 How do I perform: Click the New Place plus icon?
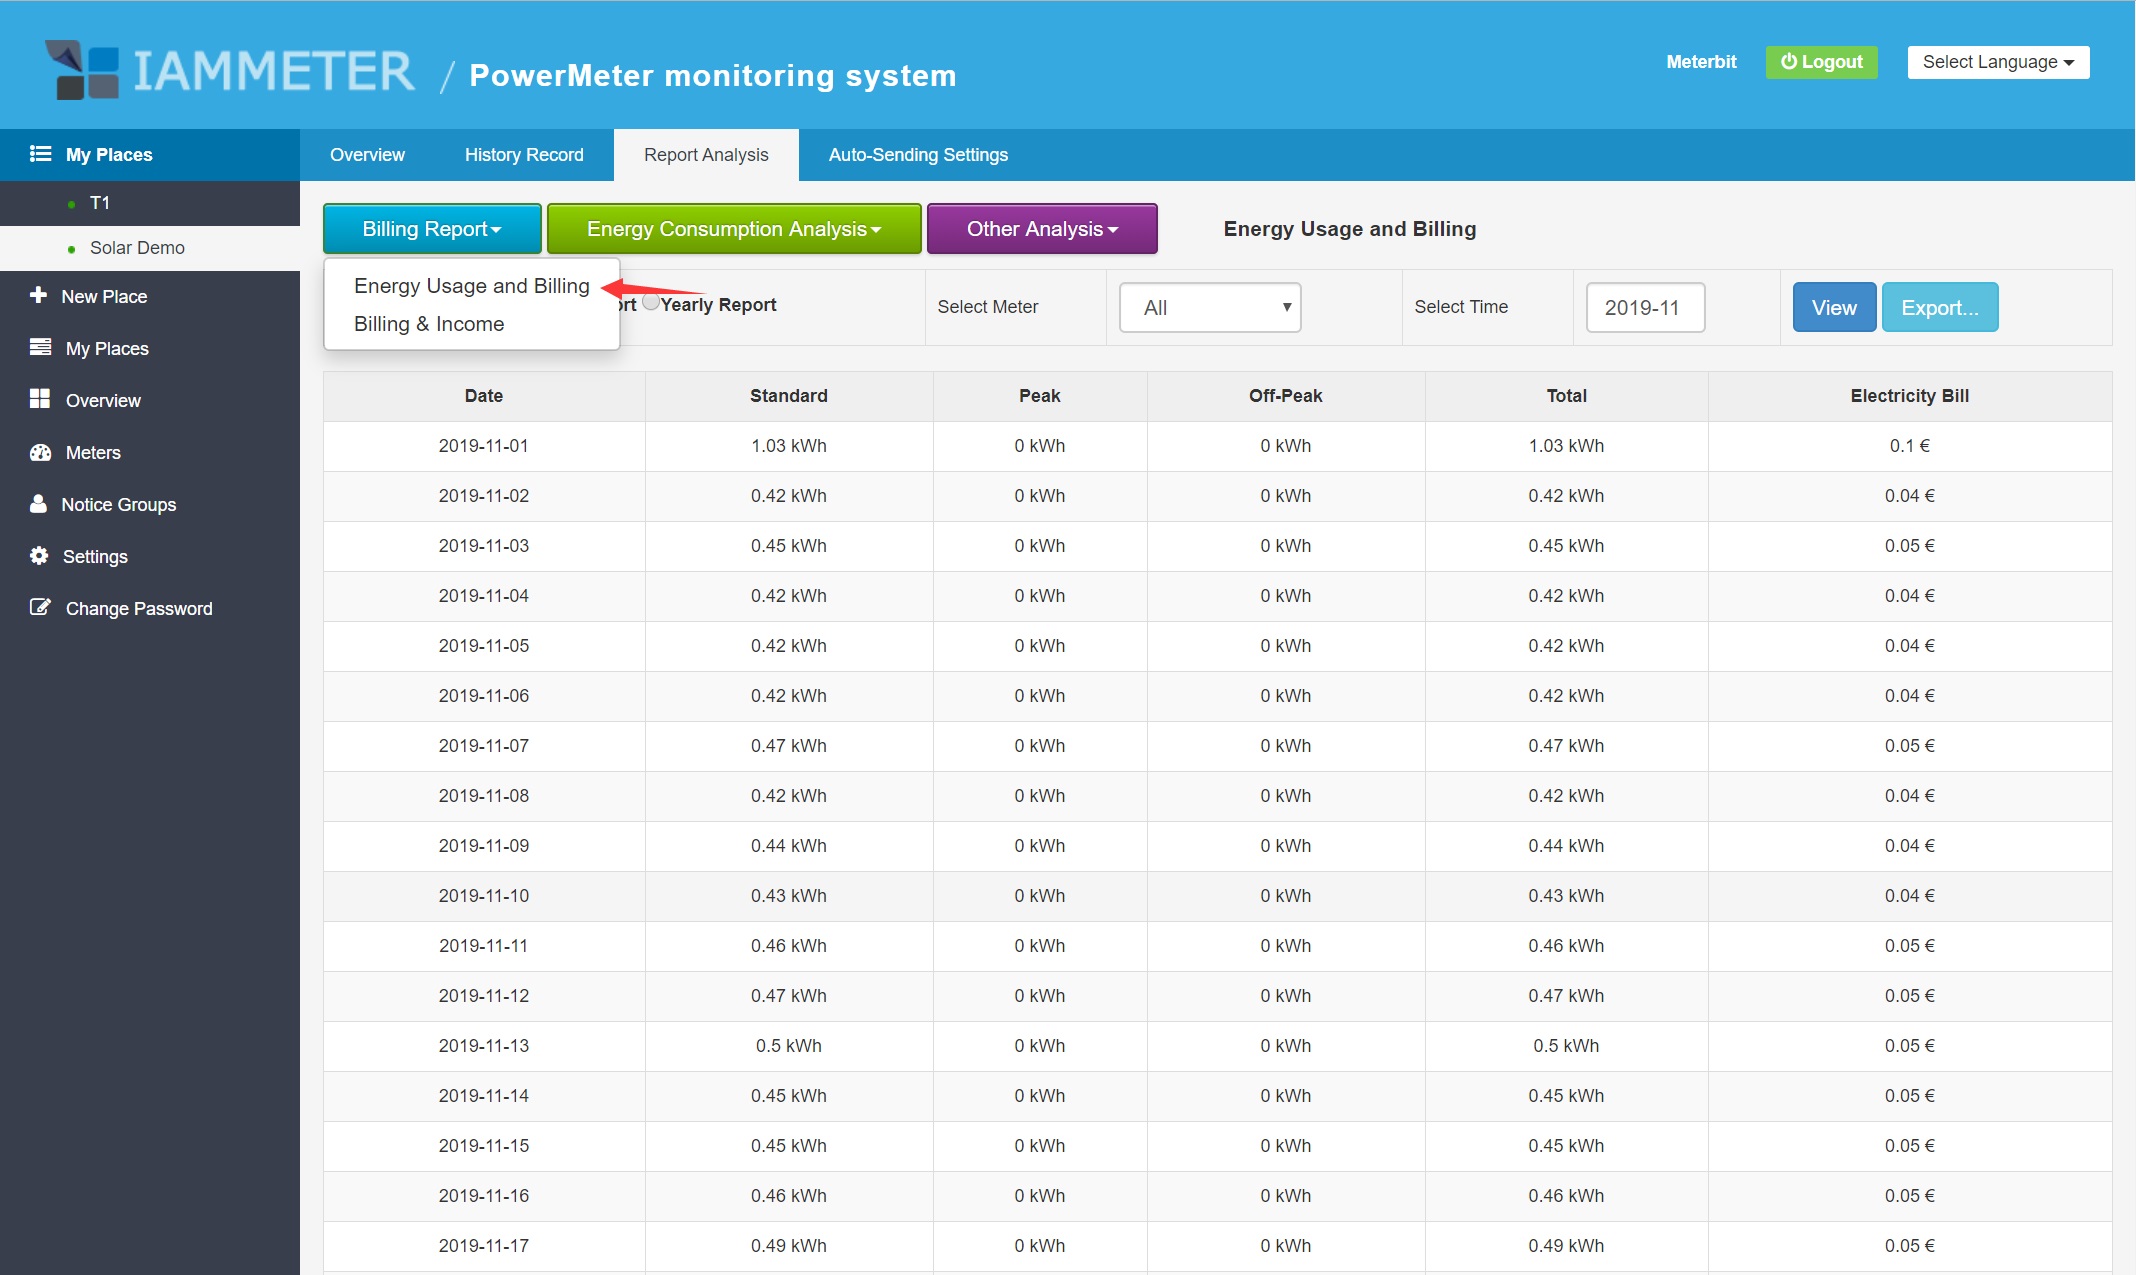click(x=38, y=295)
